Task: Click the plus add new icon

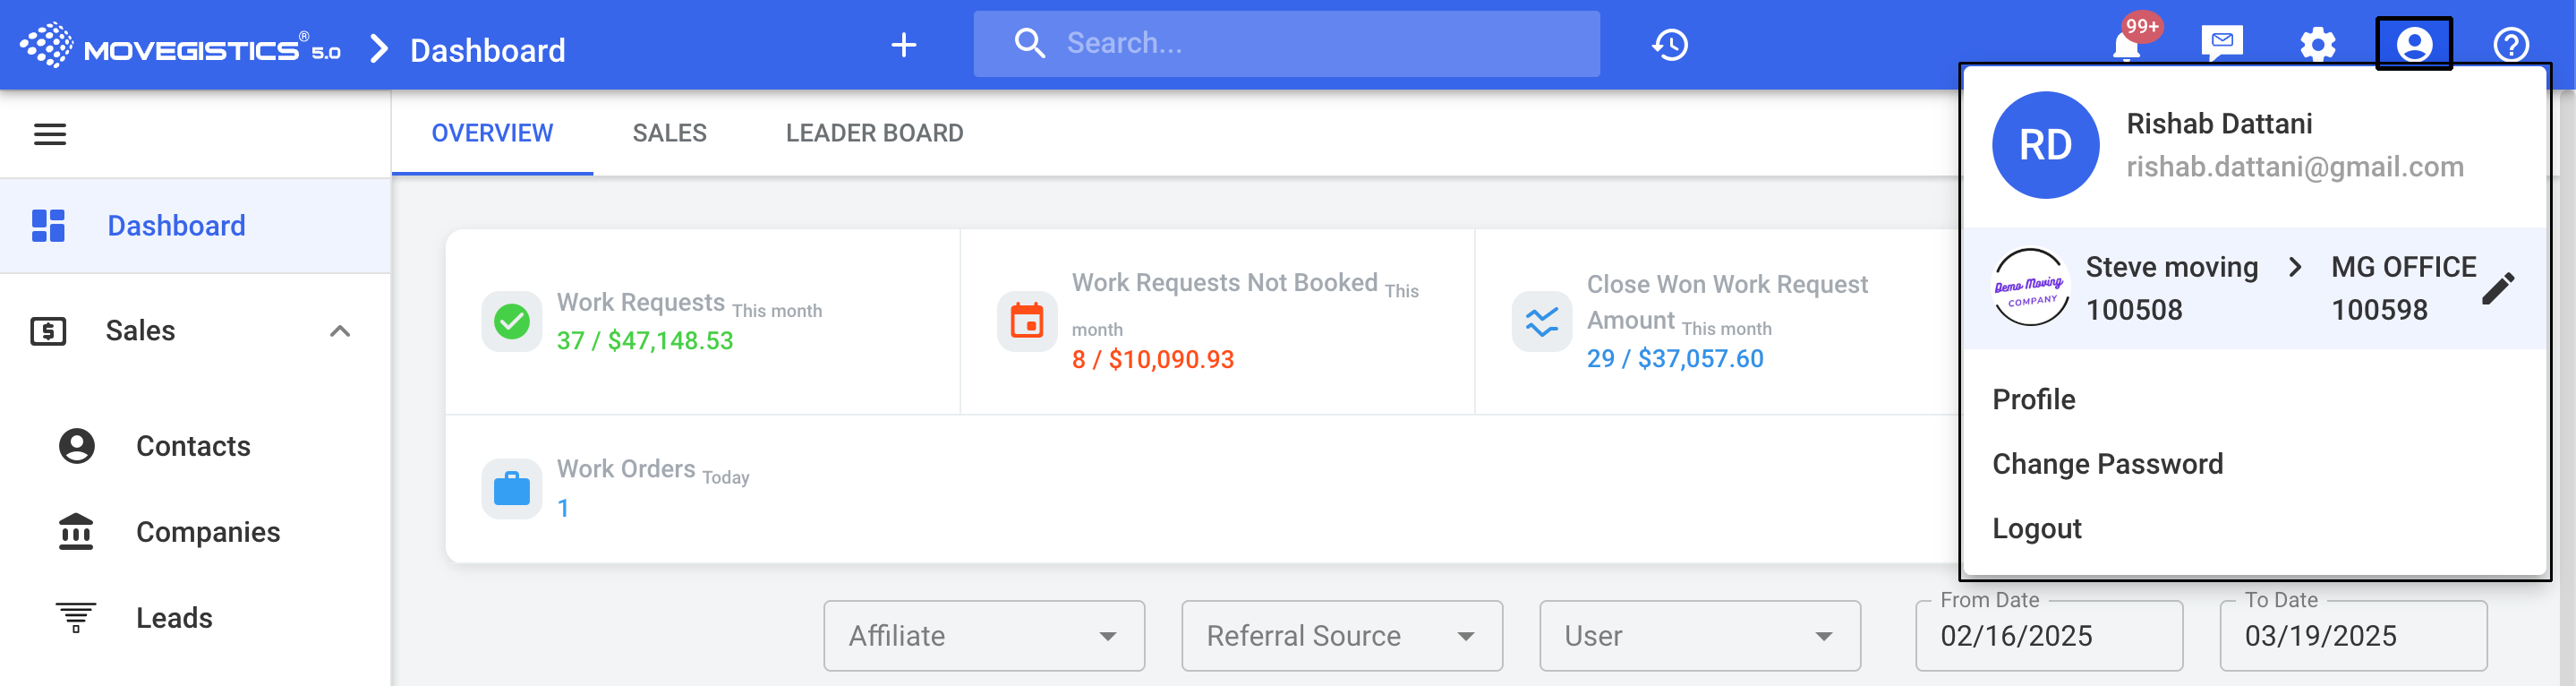Action: (x=903, y=45)
